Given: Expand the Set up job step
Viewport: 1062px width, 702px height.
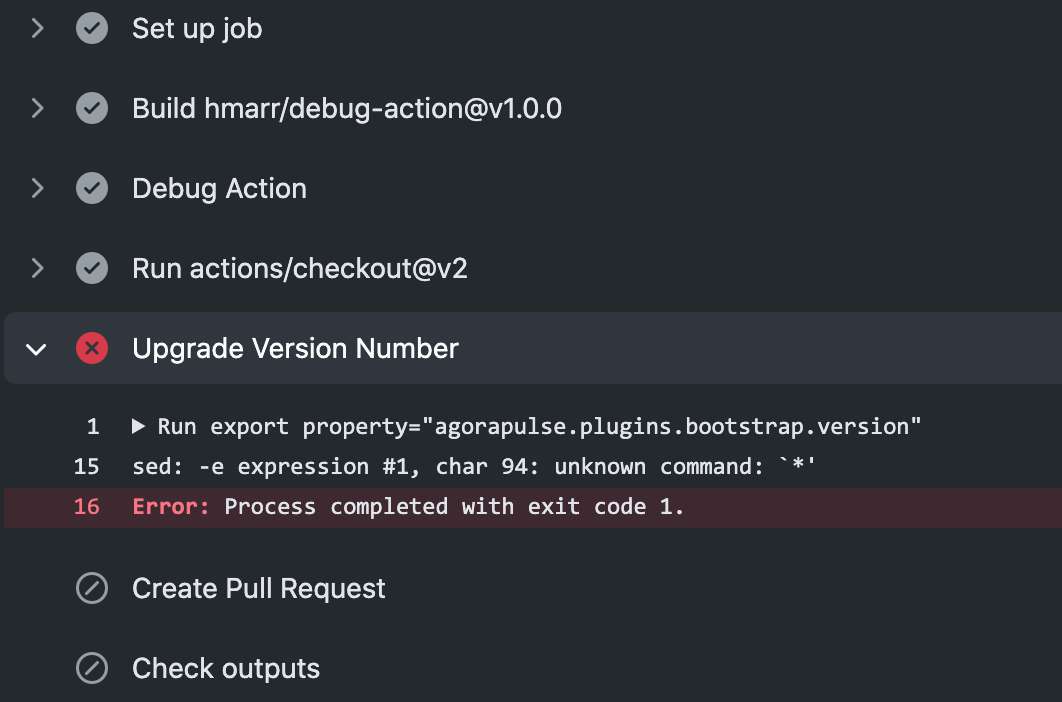Looking at the screenshot, I should [x=37, y=28].
